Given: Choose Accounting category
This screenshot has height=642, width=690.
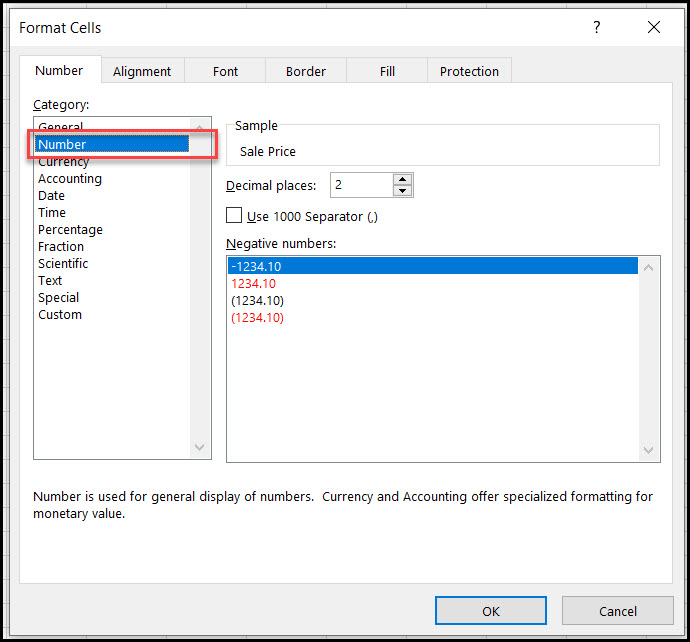Looking at the screenshot, I should point(70,179).
